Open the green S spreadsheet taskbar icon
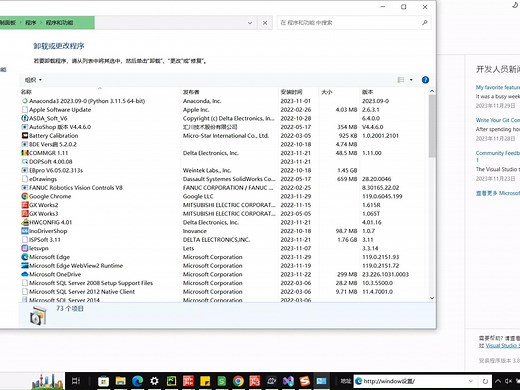The width and height of the screenshot is (520, 390). coord(221,381)
